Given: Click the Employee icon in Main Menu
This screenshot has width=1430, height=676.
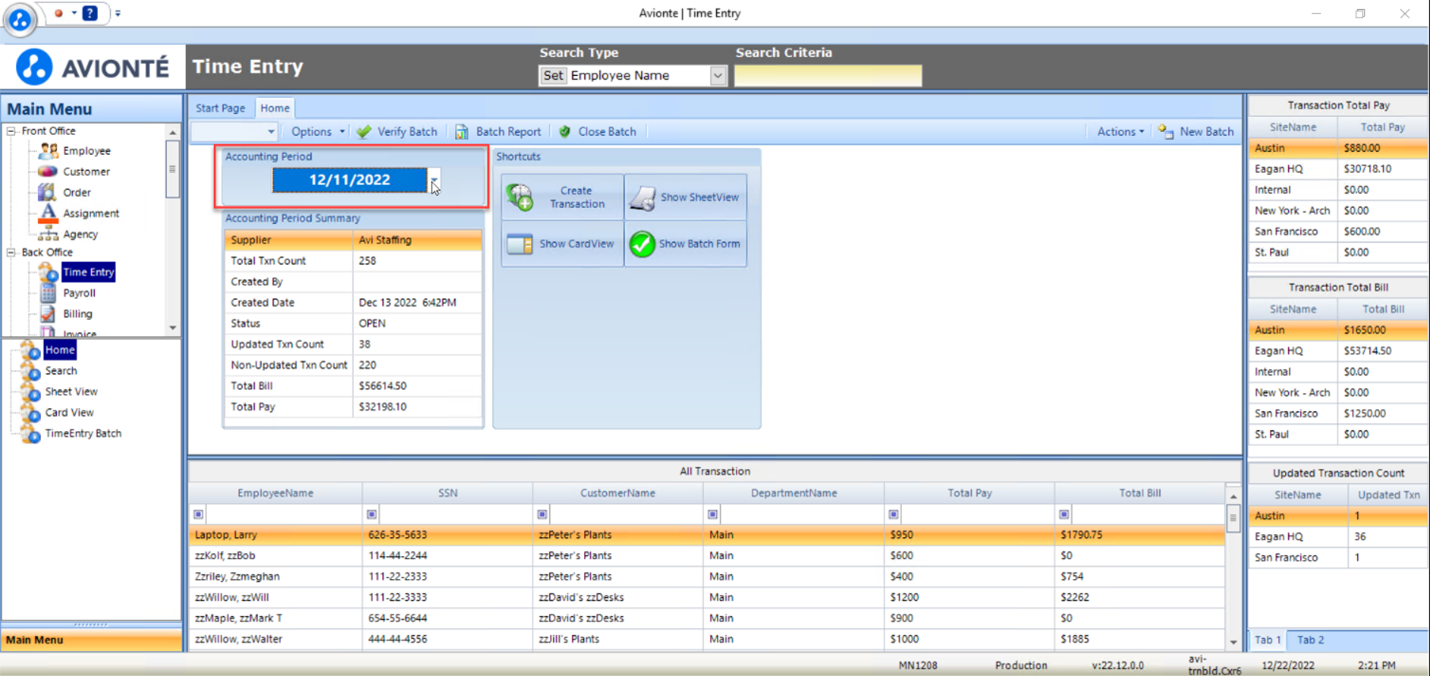Looking at the screenshot, I should [x=47, y=151].
